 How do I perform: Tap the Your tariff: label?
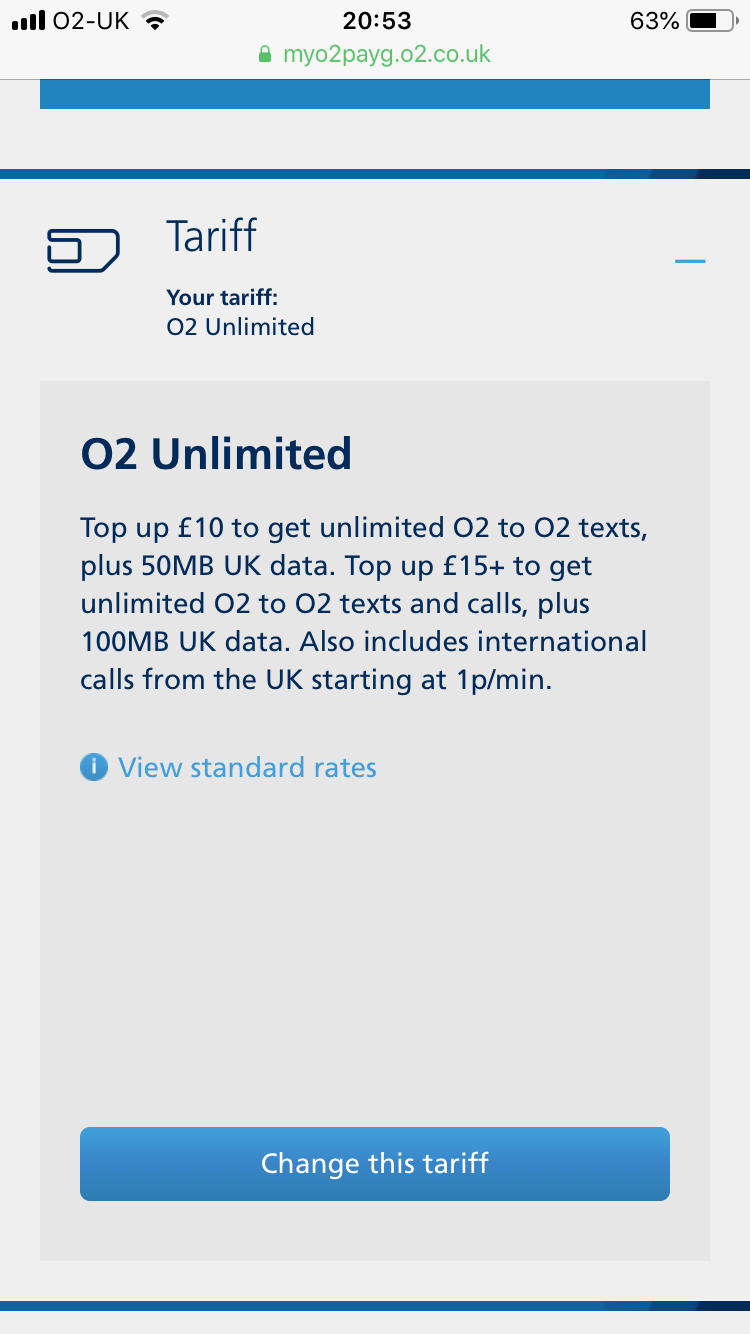222,297
